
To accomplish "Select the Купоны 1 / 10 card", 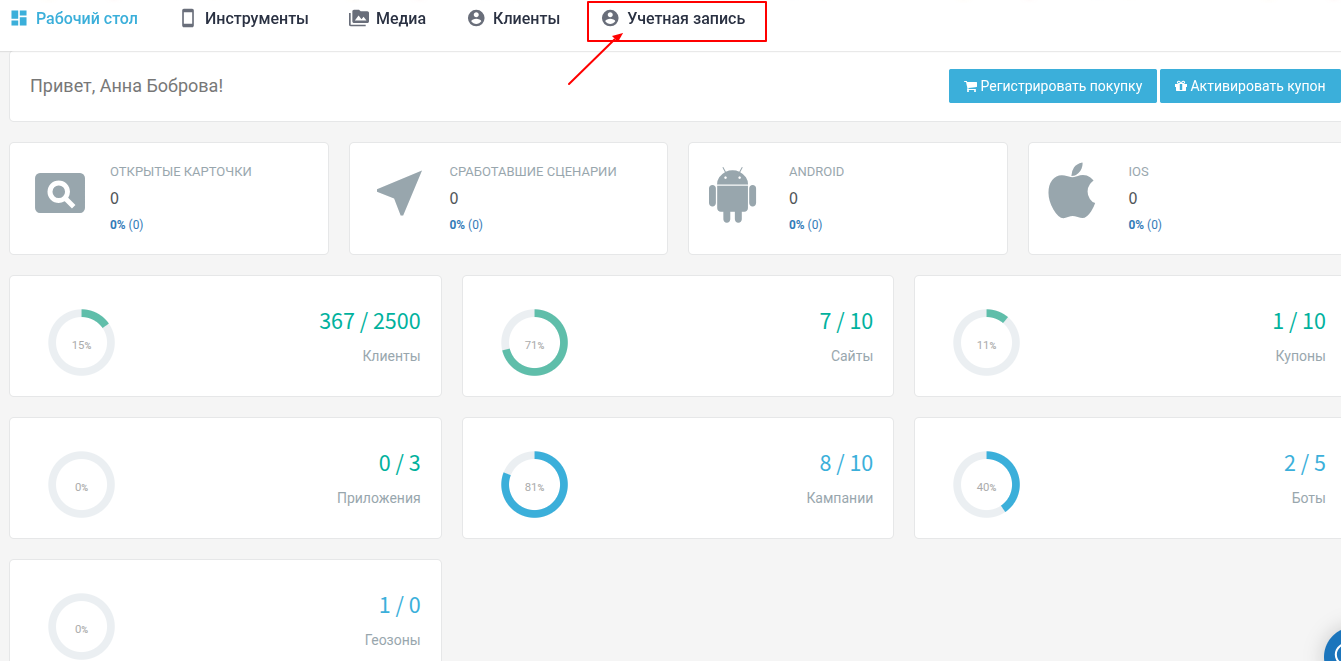I will (x=1127, y=336).
